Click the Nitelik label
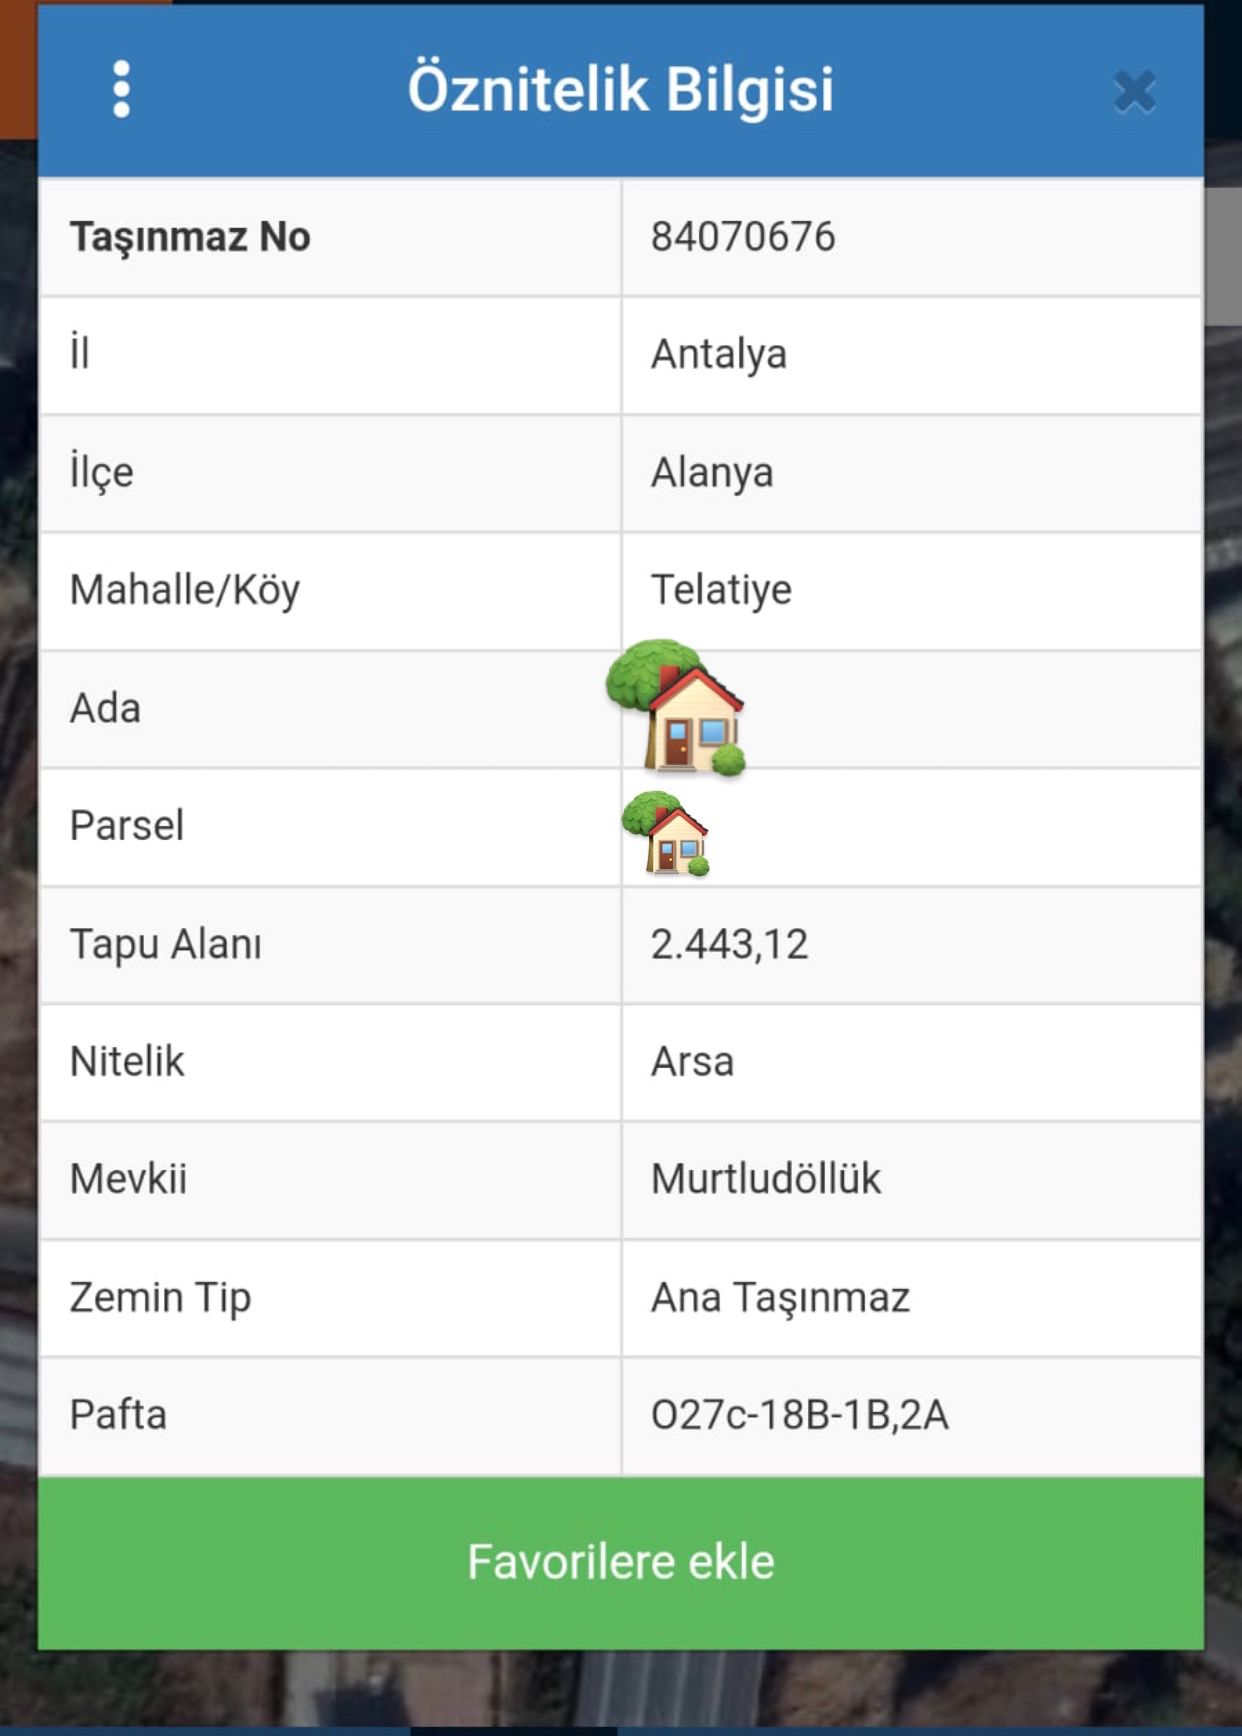This screenshot has height=1736, width=1242. (127, 1062)
